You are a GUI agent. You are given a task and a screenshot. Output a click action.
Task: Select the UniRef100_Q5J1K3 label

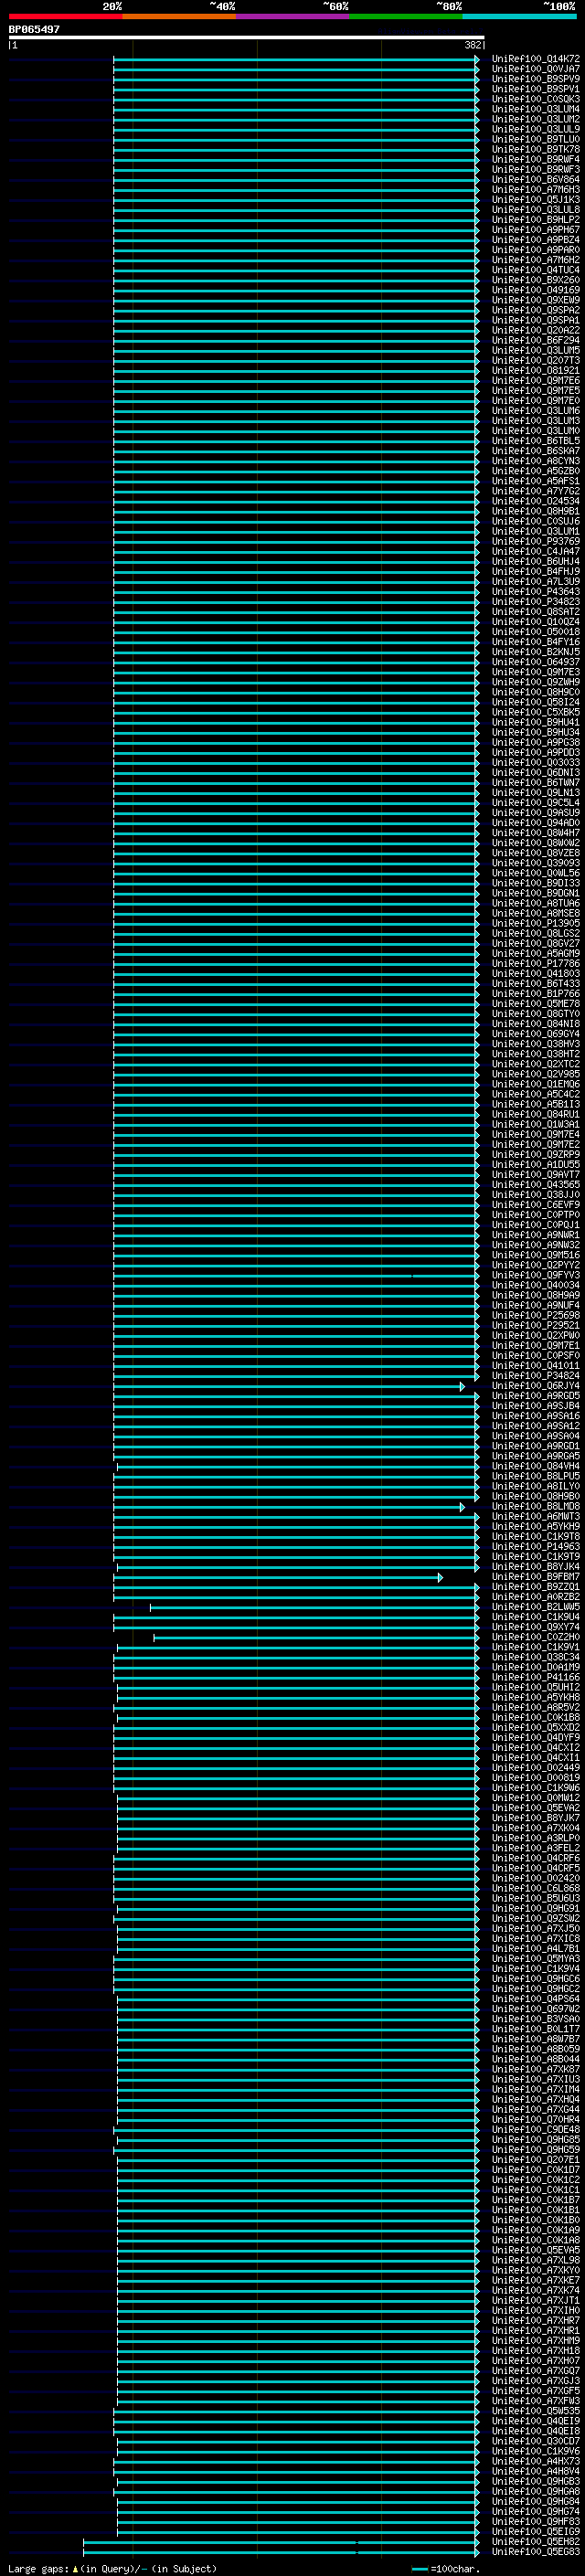point(536,200)
